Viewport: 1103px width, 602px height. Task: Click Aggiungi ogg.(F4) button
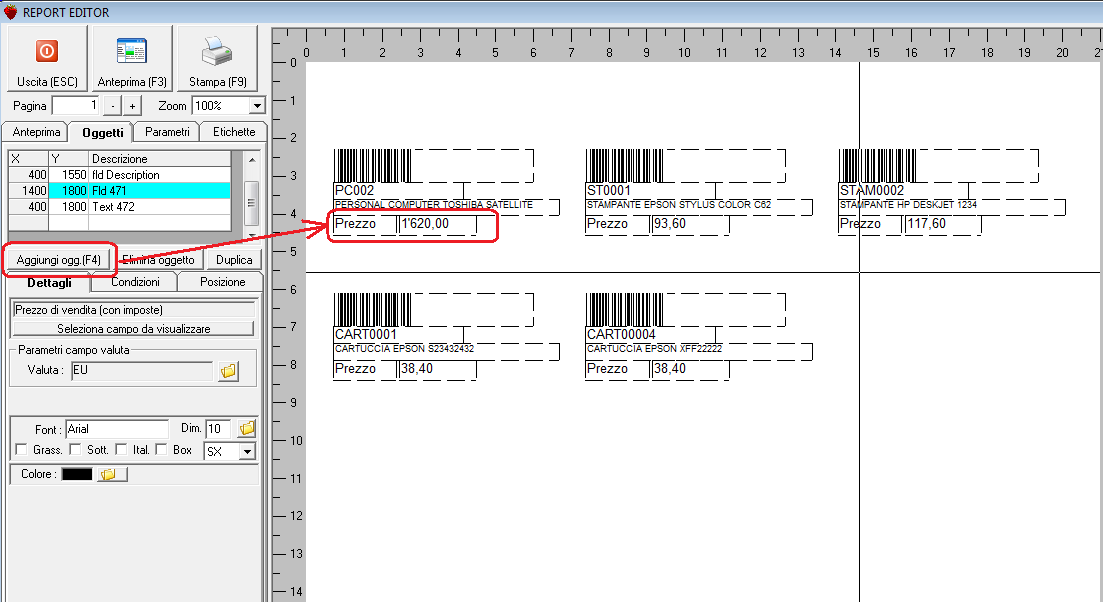coord(58,260)
